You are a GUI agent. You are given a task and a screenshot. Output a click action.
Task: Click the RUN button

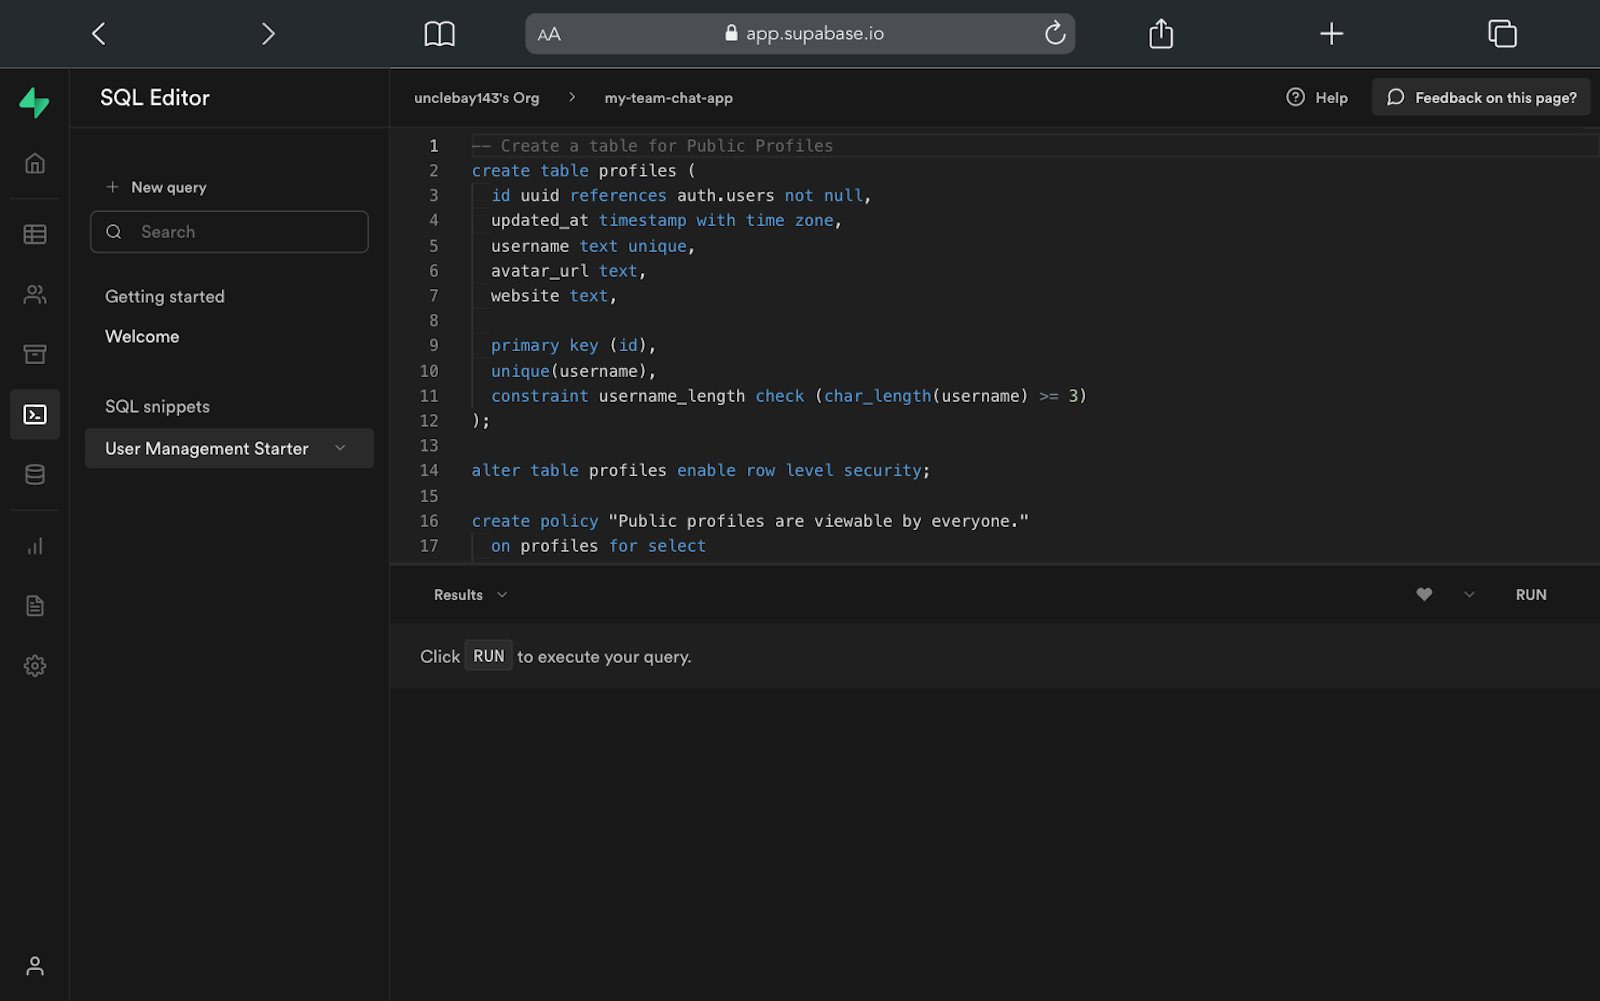[1530, 594]
